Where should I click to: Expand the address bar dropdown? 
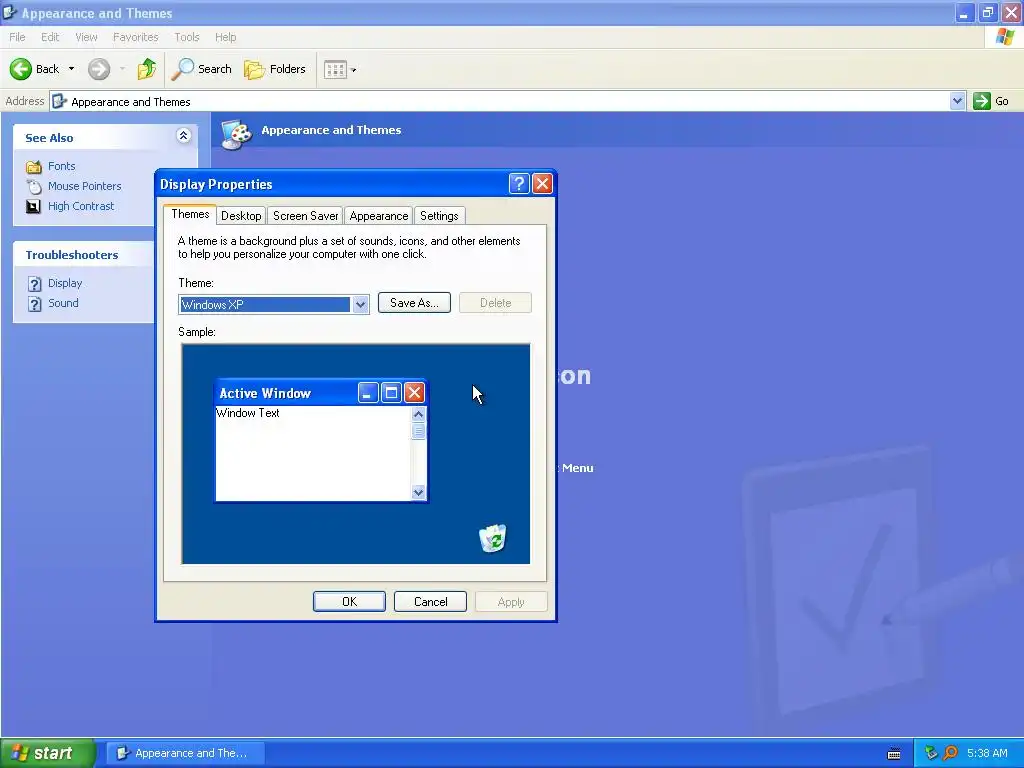pos(957,101)
